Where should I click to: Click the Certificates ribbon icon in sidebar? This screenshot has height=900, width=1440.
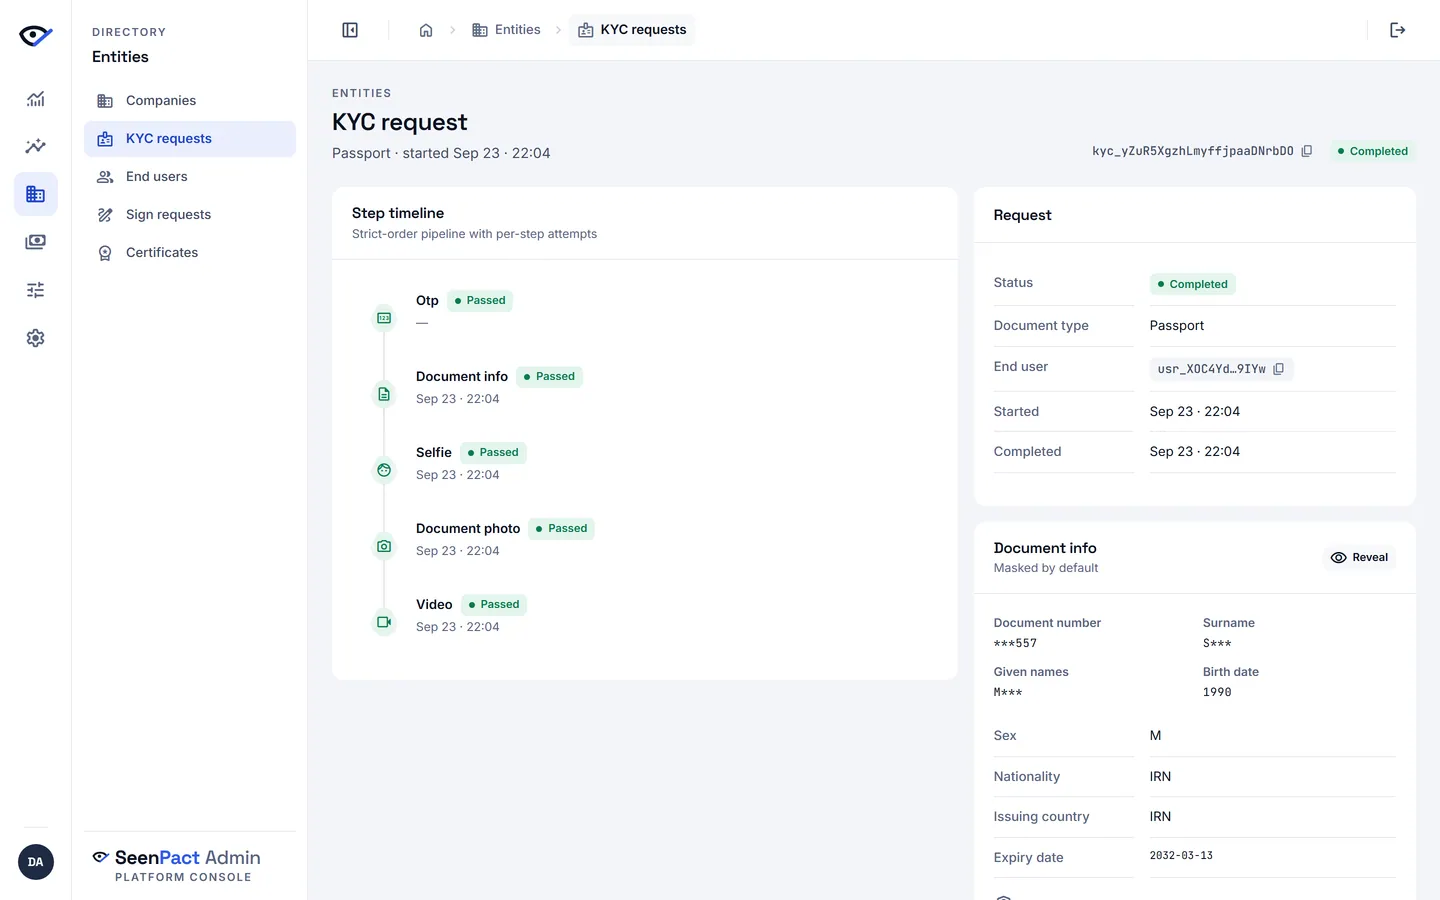(105, 253)
